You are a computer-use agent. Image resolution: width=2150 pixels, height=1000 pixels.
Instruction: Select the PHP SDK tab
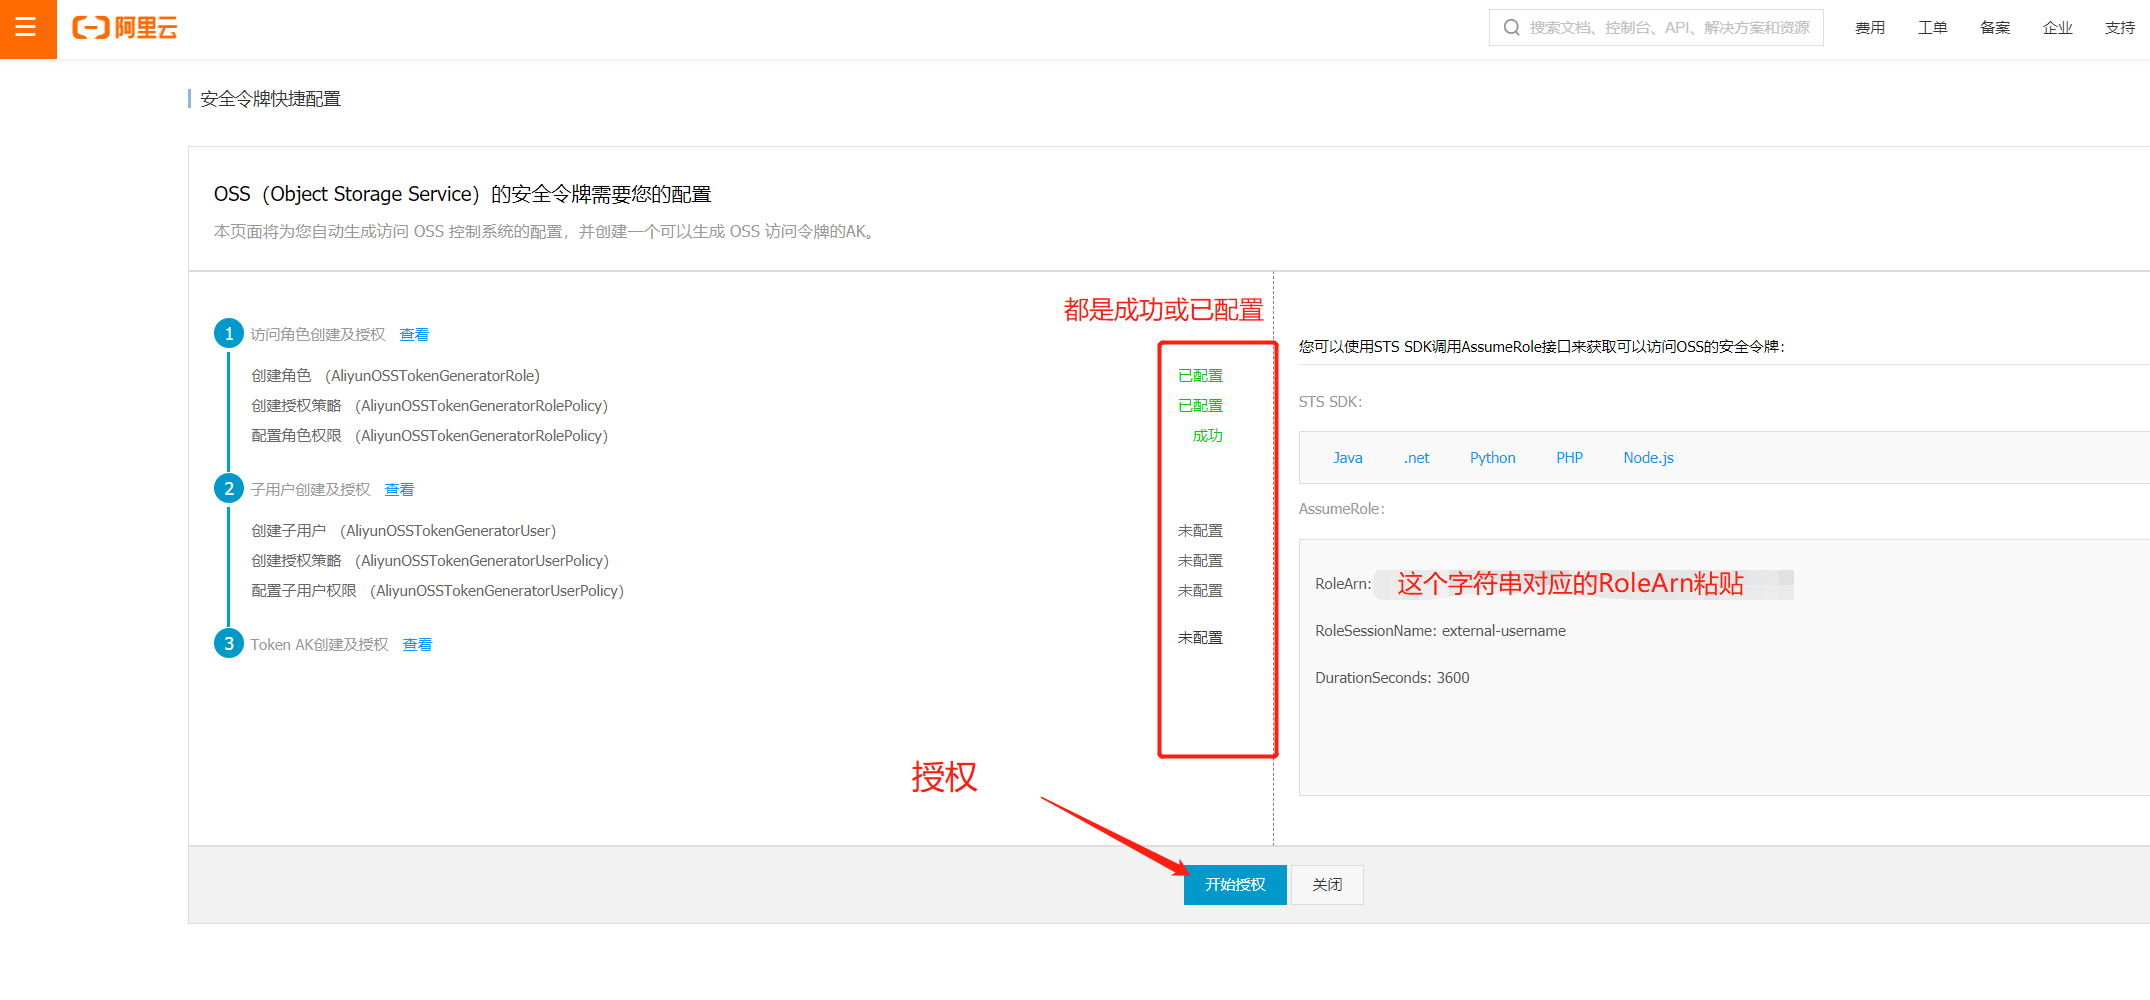pos(1569,458)
